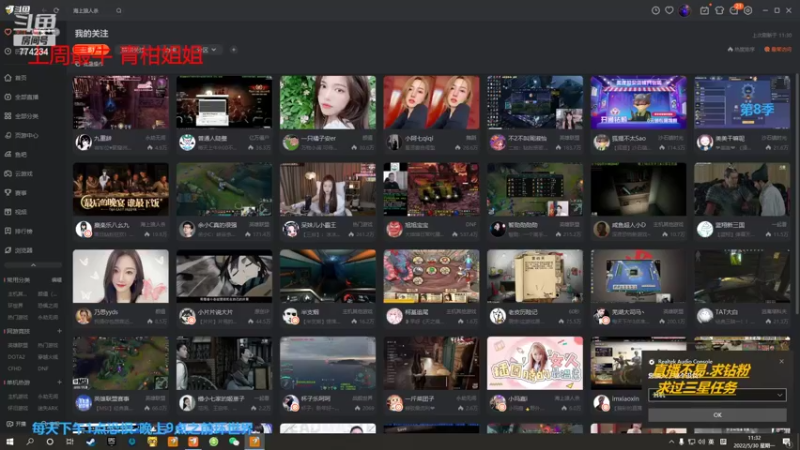Image resolution: width=800 pixels, height=450 pixels.
Task: Open the dropdown in Realtek Audio Console popup
Action: click(x=717, y=395)
